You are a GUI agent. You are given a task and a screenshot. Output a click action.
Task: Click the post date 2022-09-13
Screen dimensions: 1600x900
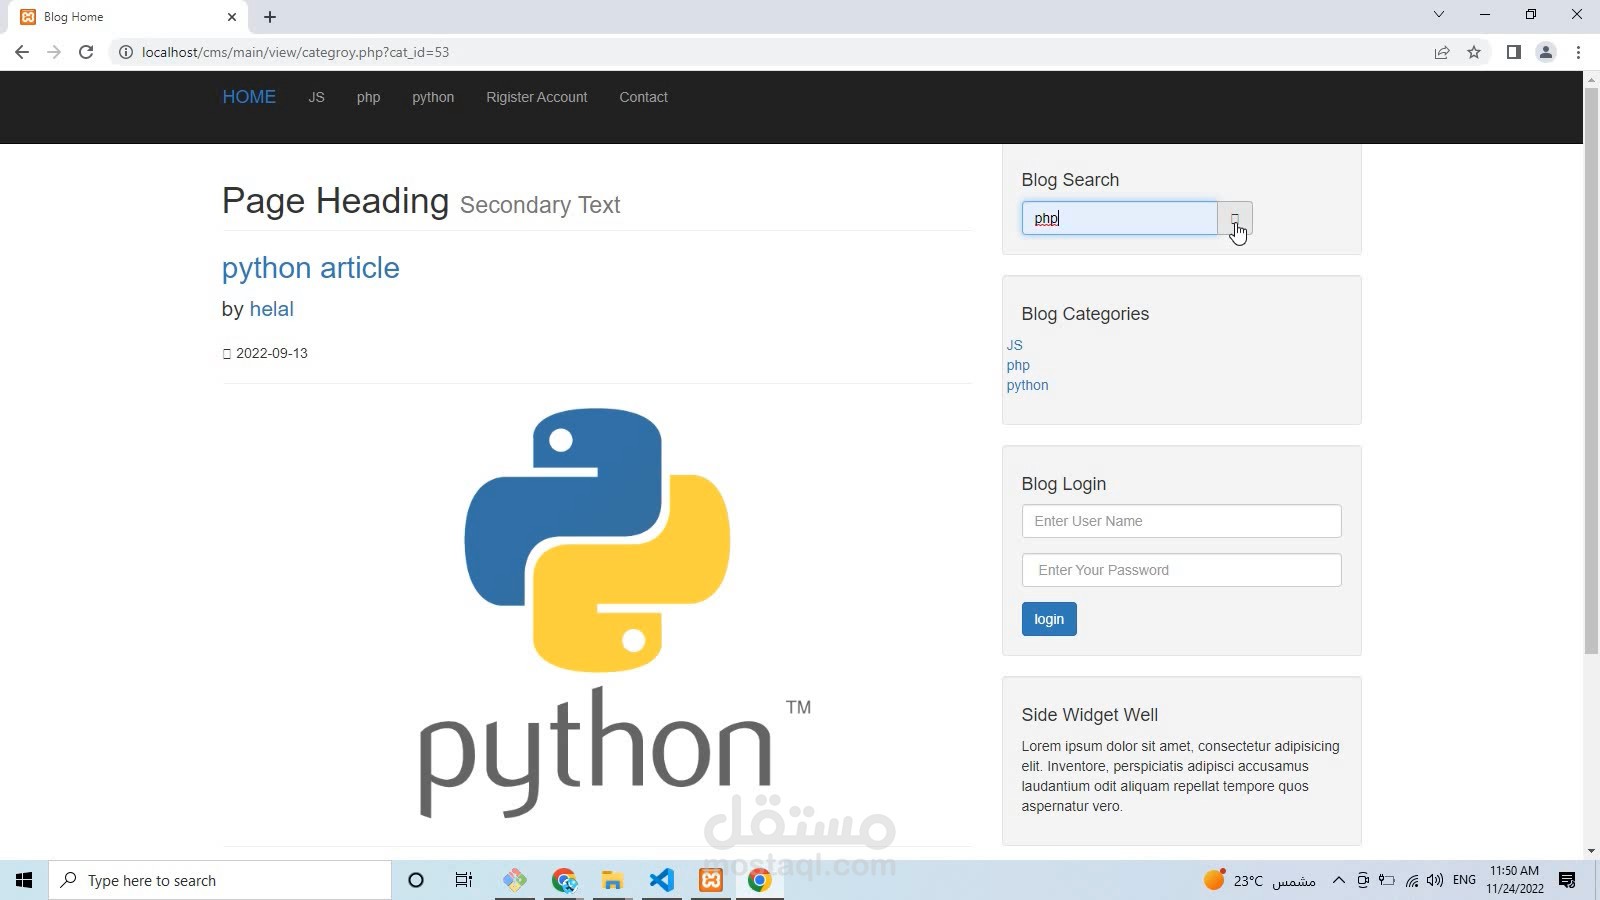pyautogui.click(x=272, y=353)
